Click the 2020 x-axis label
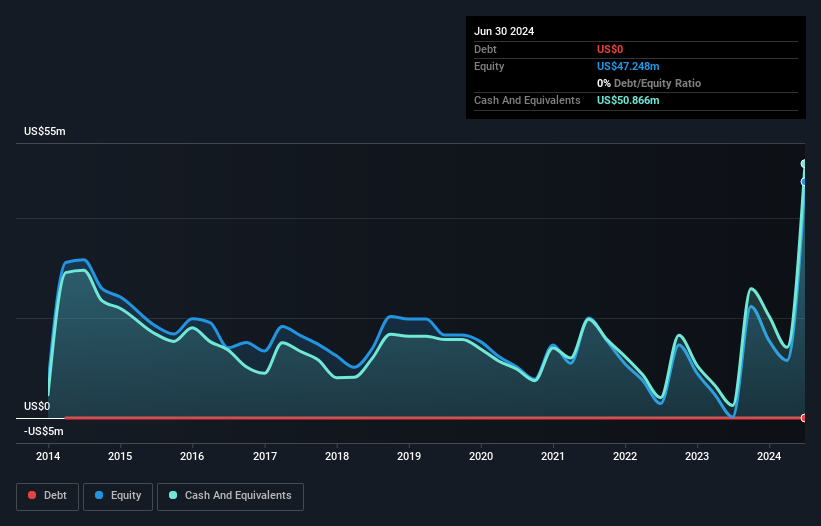The image size is (821, 526). pyautogui.click(x=481, y=456)
